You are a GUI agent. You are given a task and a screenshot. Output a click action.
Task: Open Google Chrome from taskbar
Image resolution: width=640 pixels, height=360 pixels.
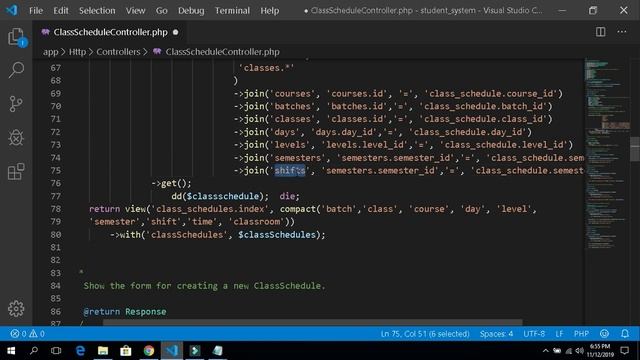tap(149, 351)
